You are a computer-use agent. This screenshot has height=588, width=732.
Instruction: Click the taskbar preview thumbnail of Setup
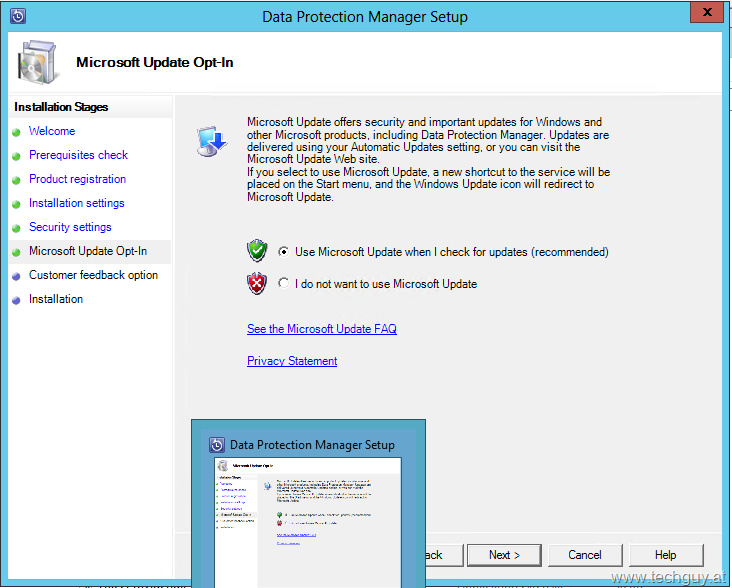click(308, 523)
